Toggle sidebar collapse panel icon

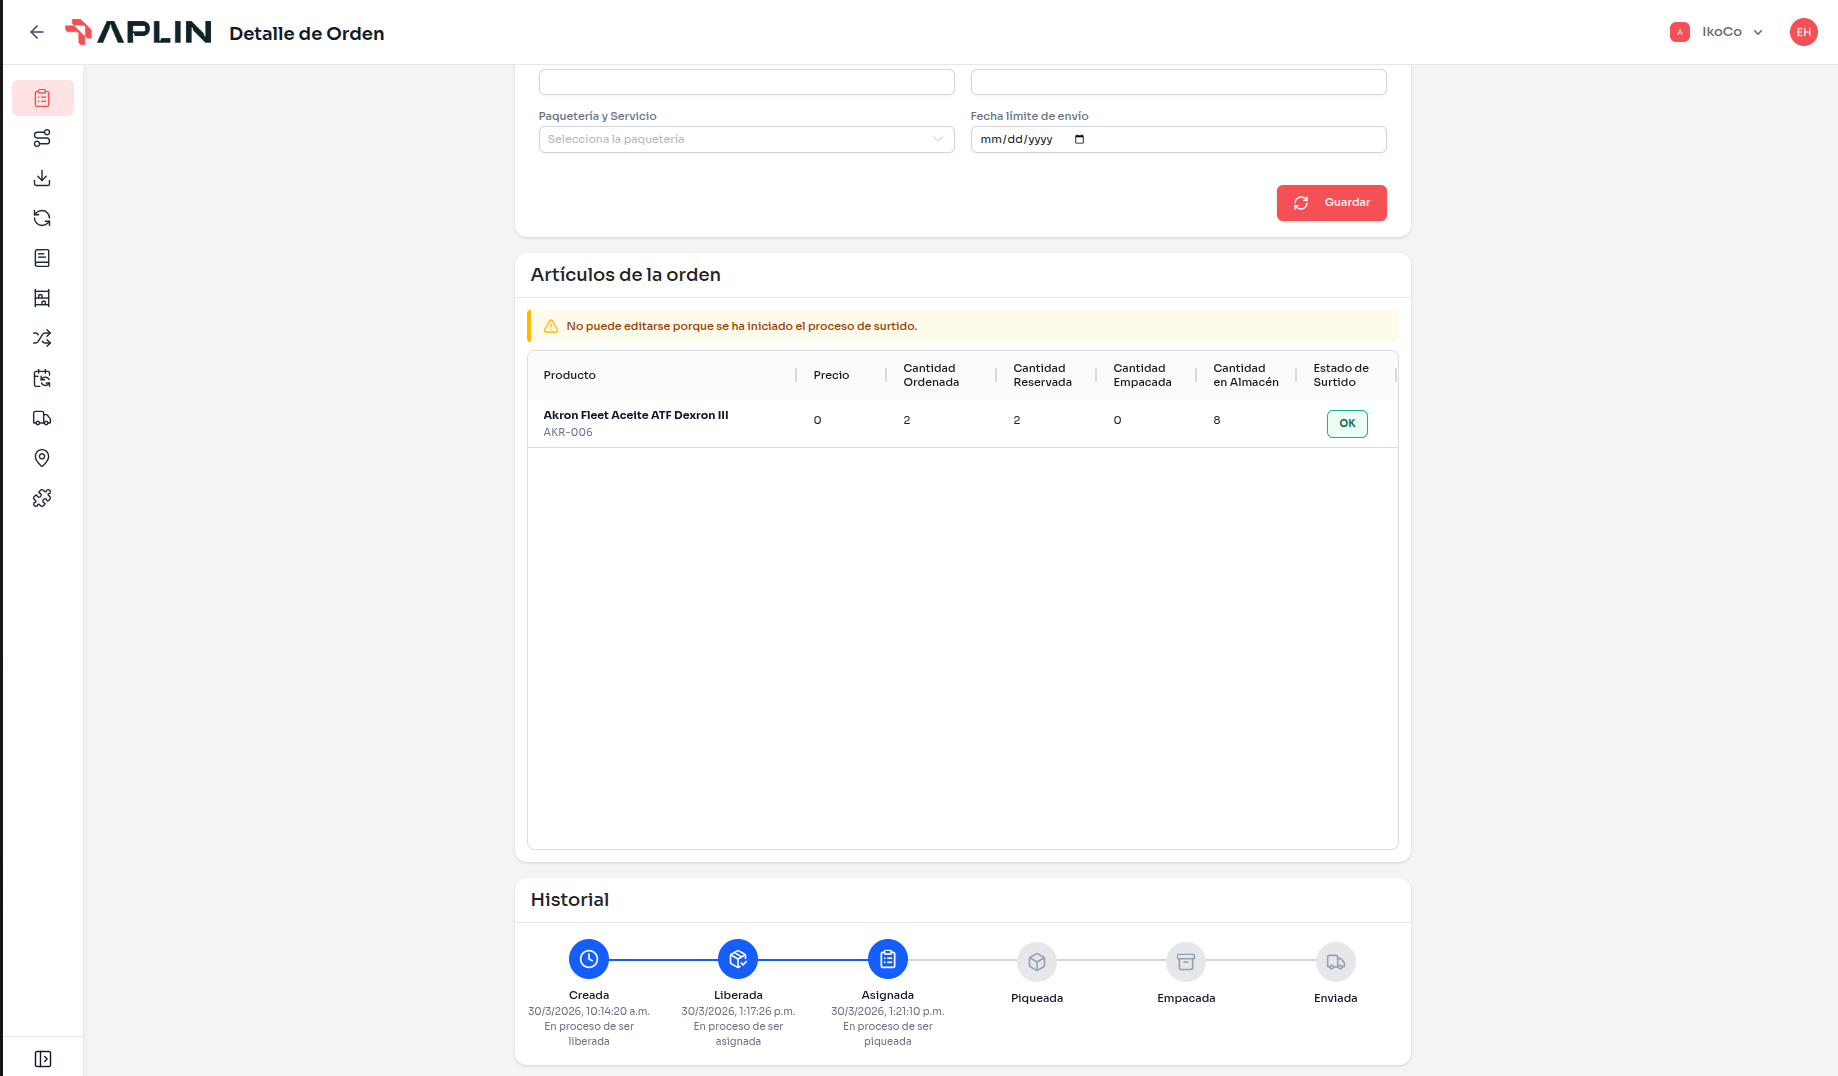pyautogui.click(x=43, y=1059)
